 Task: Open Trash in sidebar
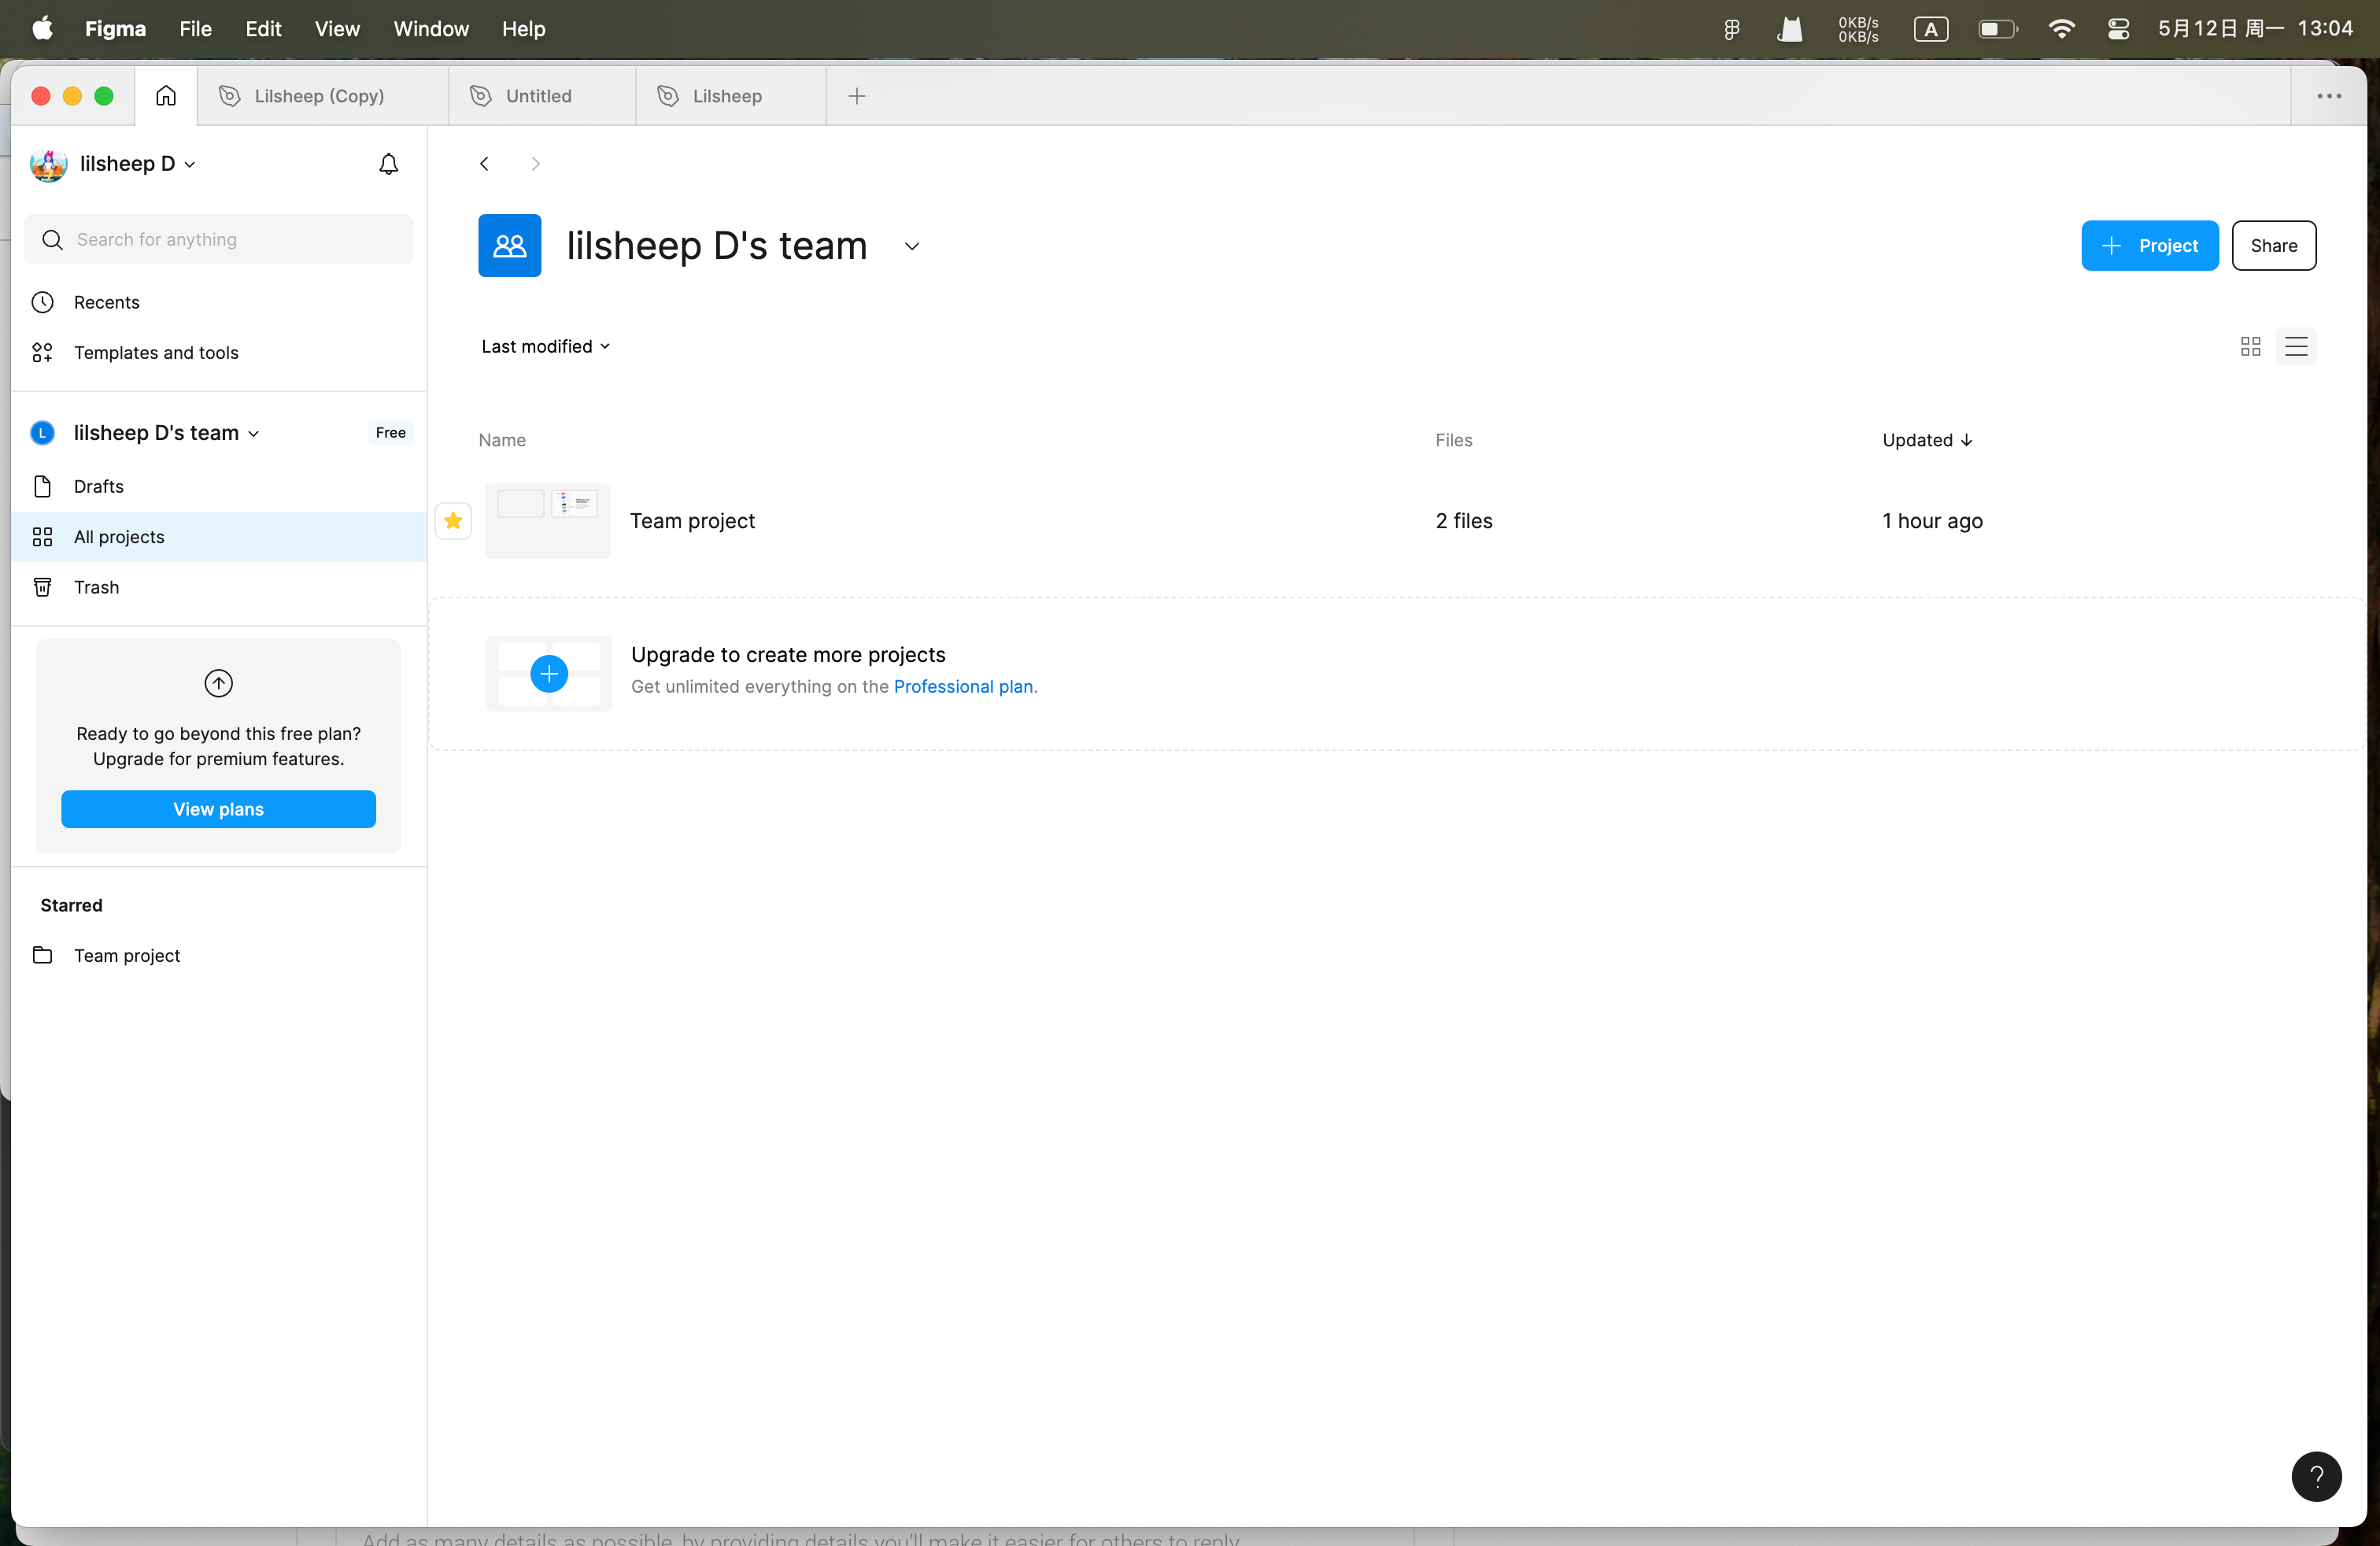coord(219,587)
